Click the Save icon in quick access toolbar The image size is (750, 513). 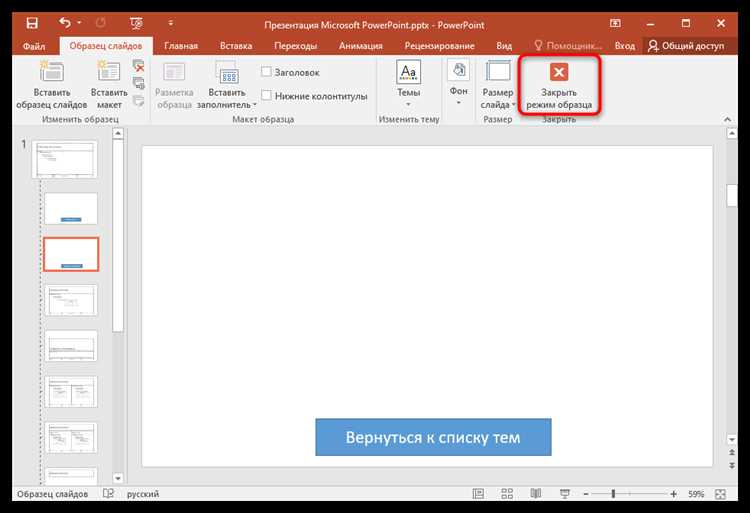[x=32, y=23]
